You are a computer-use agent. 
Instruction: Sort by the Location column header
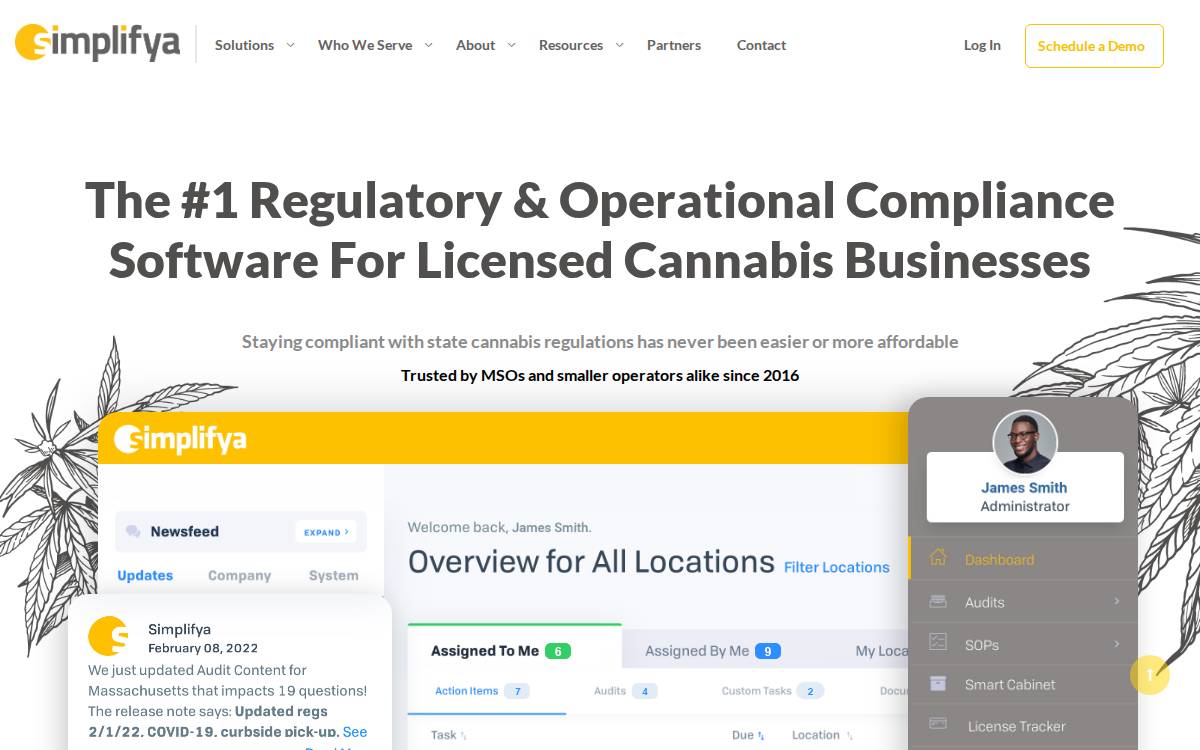[x=821, y=735]
